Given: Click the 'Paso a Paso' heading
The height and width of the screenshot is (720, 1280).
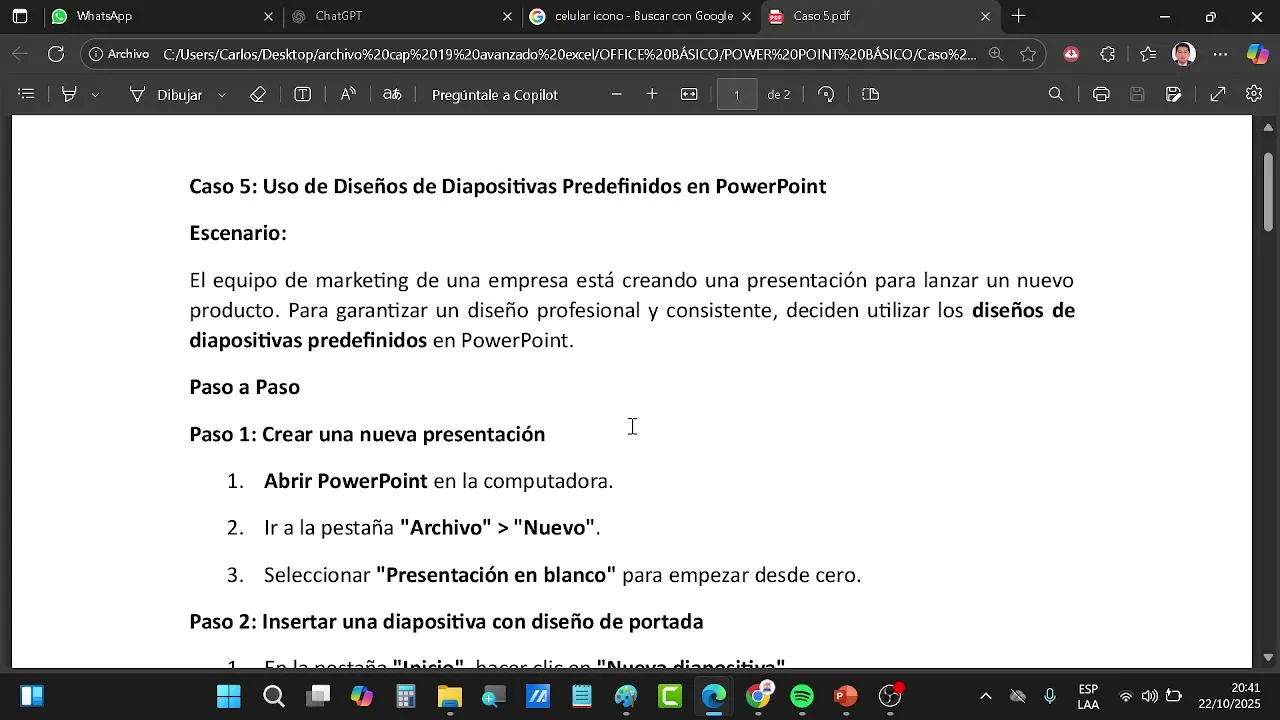Looking at the screenshot, I should [245, 387].
